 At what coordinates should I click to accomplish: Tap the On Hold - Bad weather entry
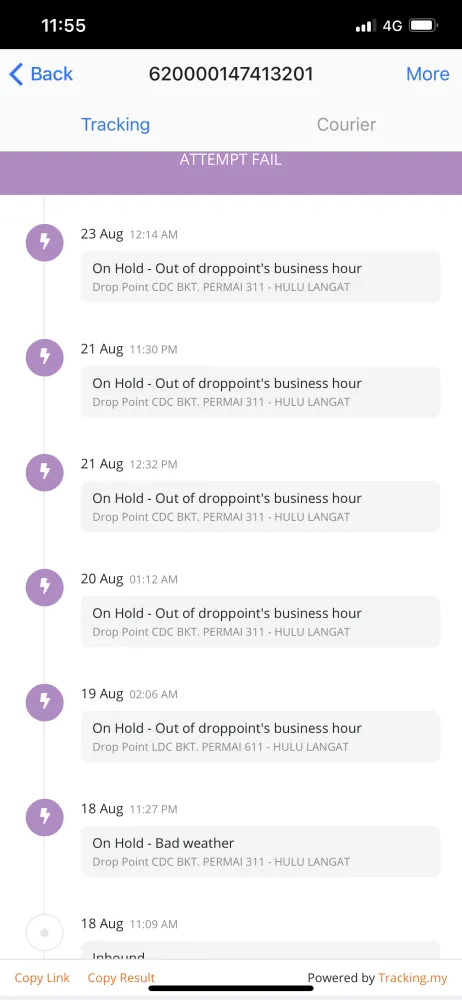pos(260,851)
